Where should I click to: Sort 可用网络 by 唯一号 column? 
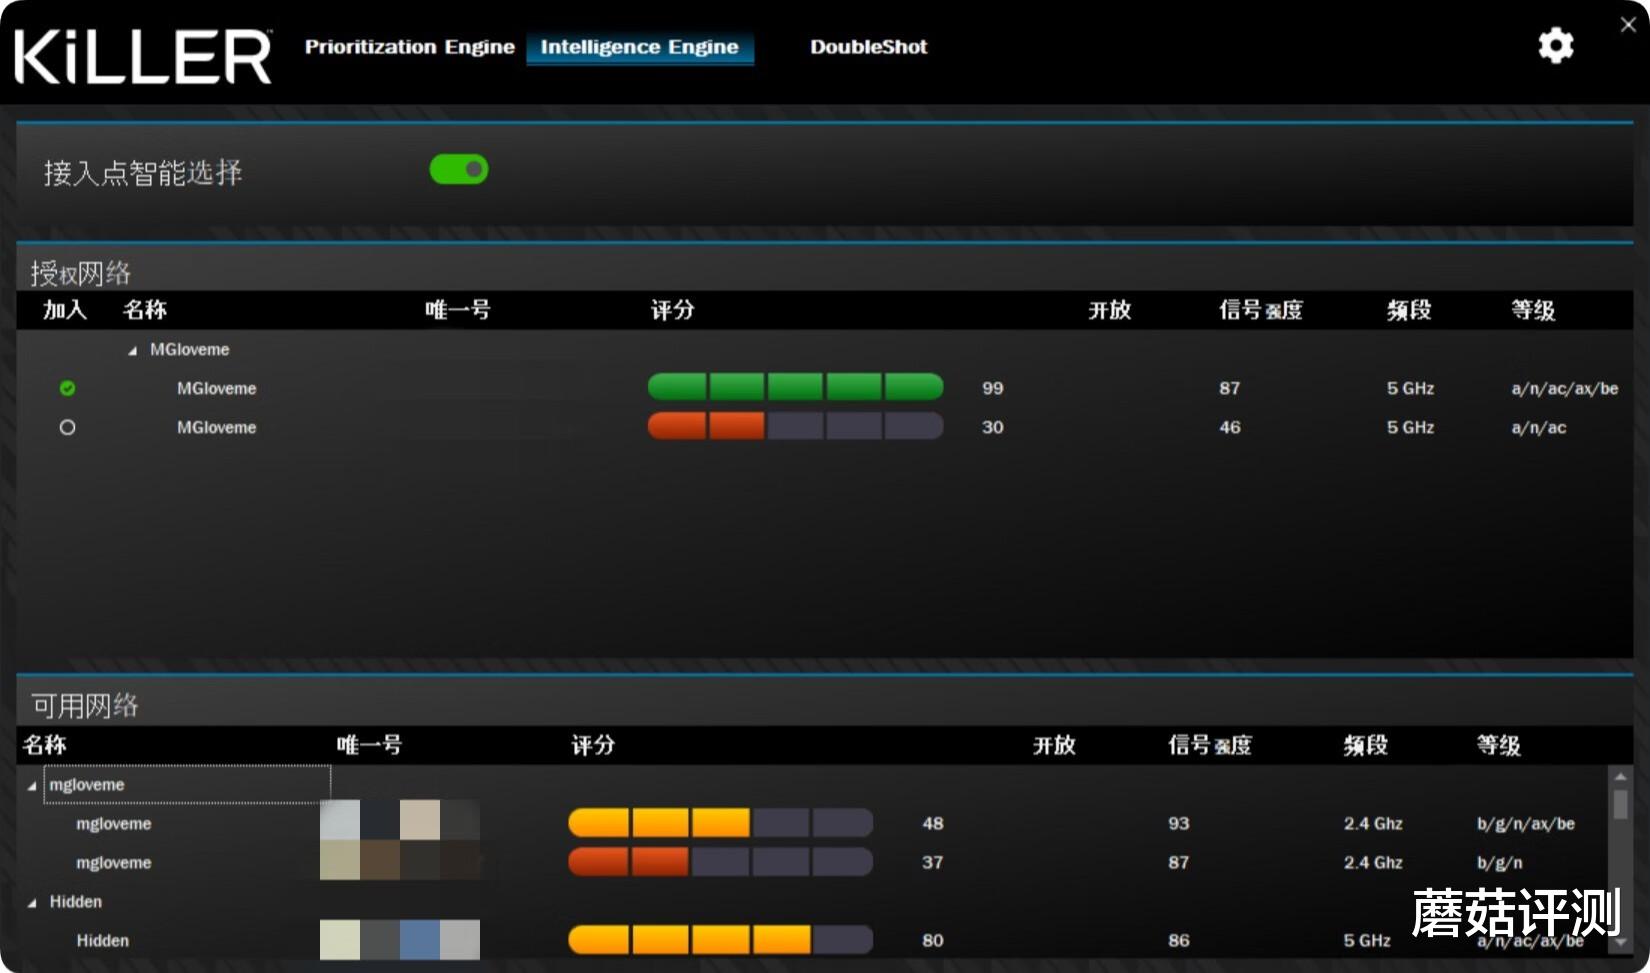tap(369, 745)
